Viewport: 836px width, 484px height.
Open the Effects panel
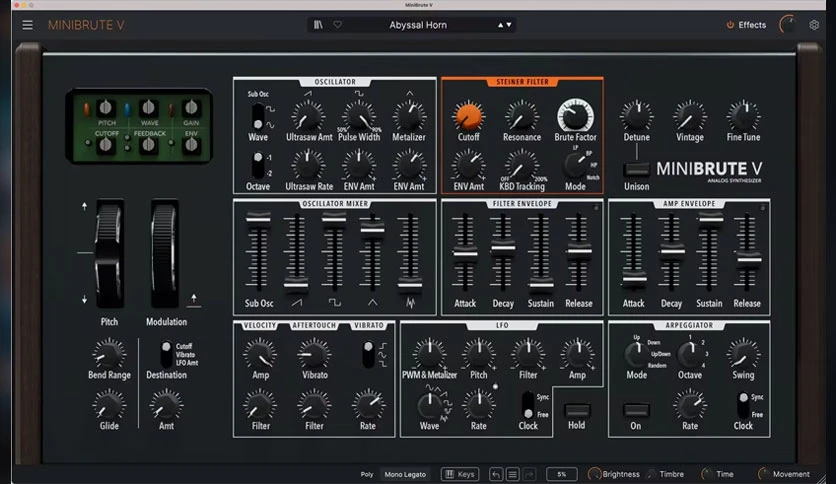(x=752, y=25)
